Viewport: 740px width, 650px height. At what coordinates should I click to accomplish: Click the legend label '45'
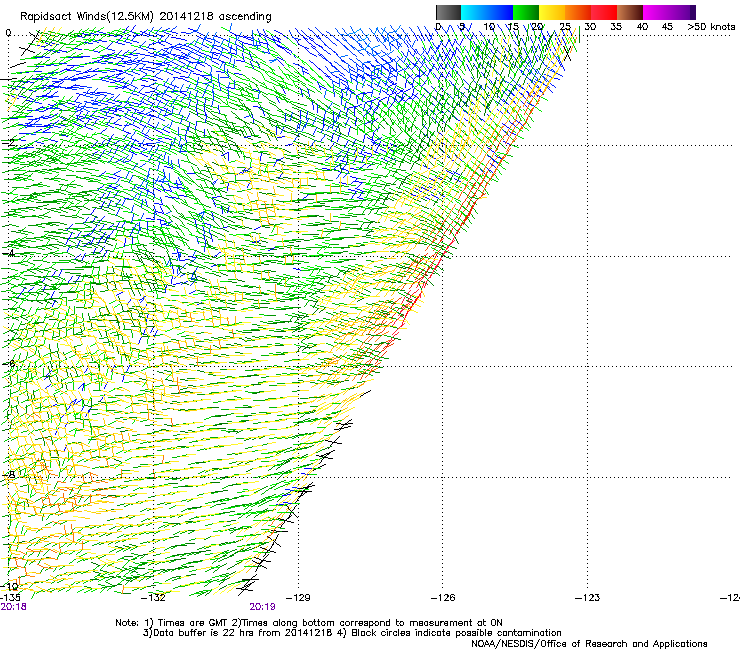click(x=667, y=26)
